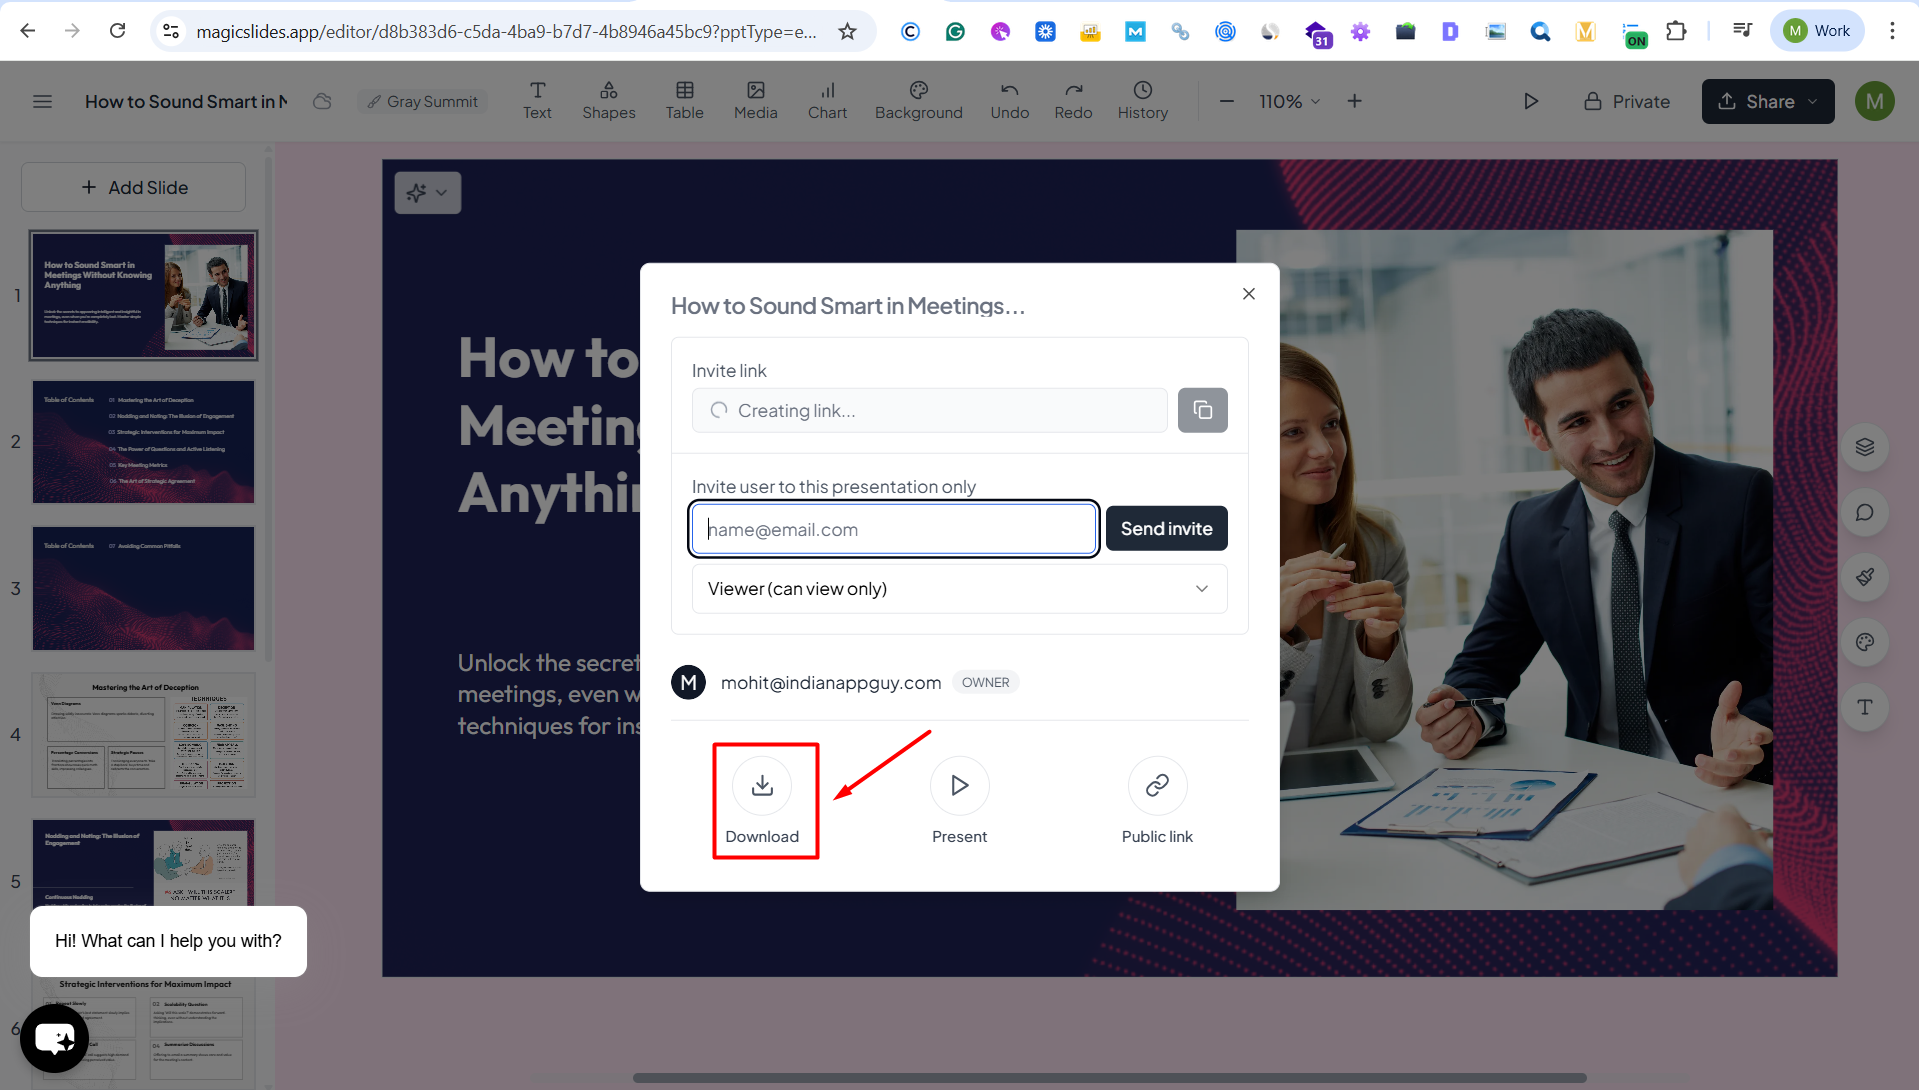Send invite to the entered email
The height and width of the screenshot is (1090, 1919).
[x=1166, y=529]
